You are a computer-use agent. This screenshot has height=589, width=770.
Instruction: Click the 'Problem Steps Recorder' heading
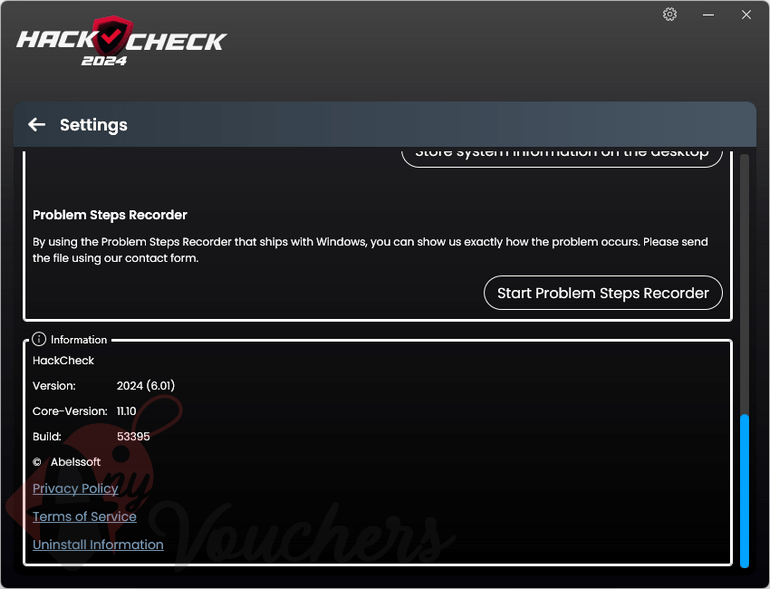coord(110,215)
